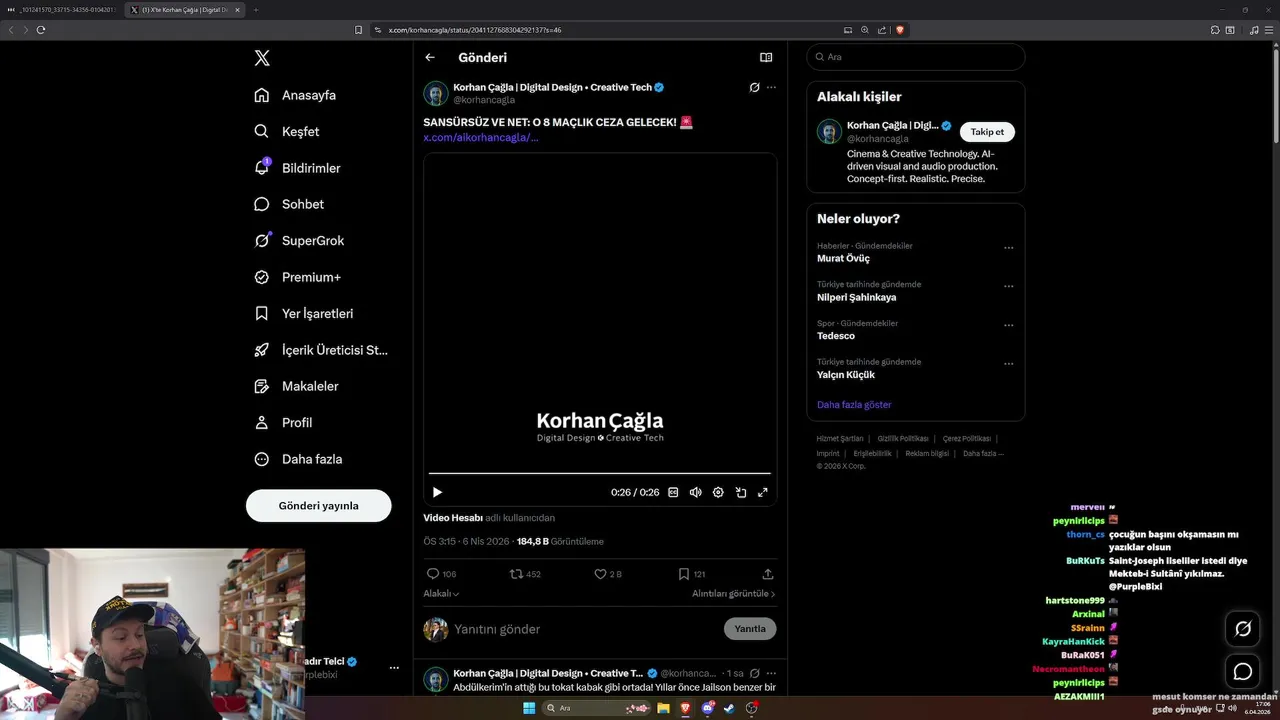Open the floating messages chat button
The image size is (1280, 720).
coord(1243,671)
